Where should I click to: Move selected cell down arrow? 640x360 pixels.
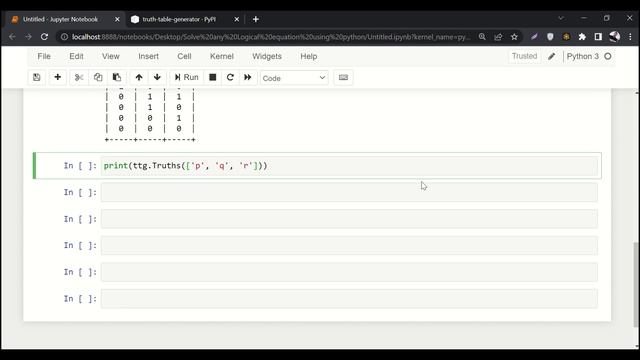(x=157, y=78)
